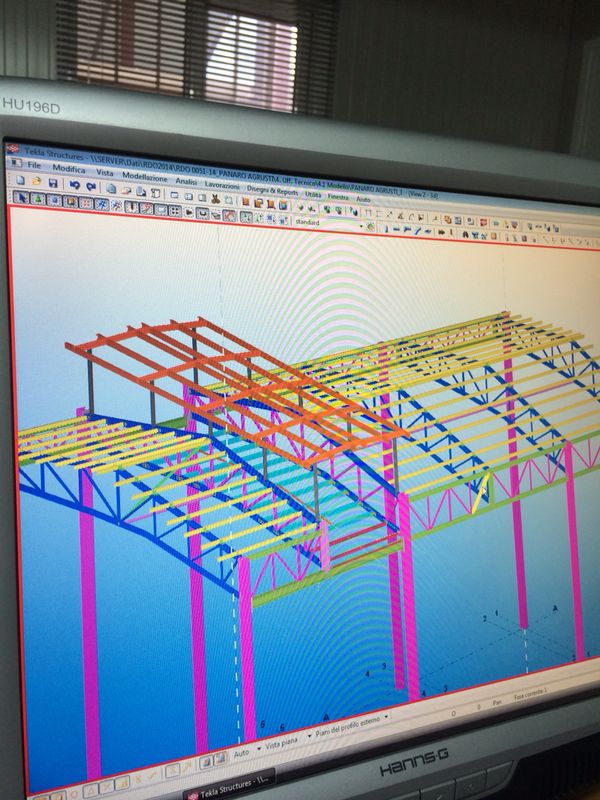
Task: Open the Modellazione menu
Action: pos(145,177)
